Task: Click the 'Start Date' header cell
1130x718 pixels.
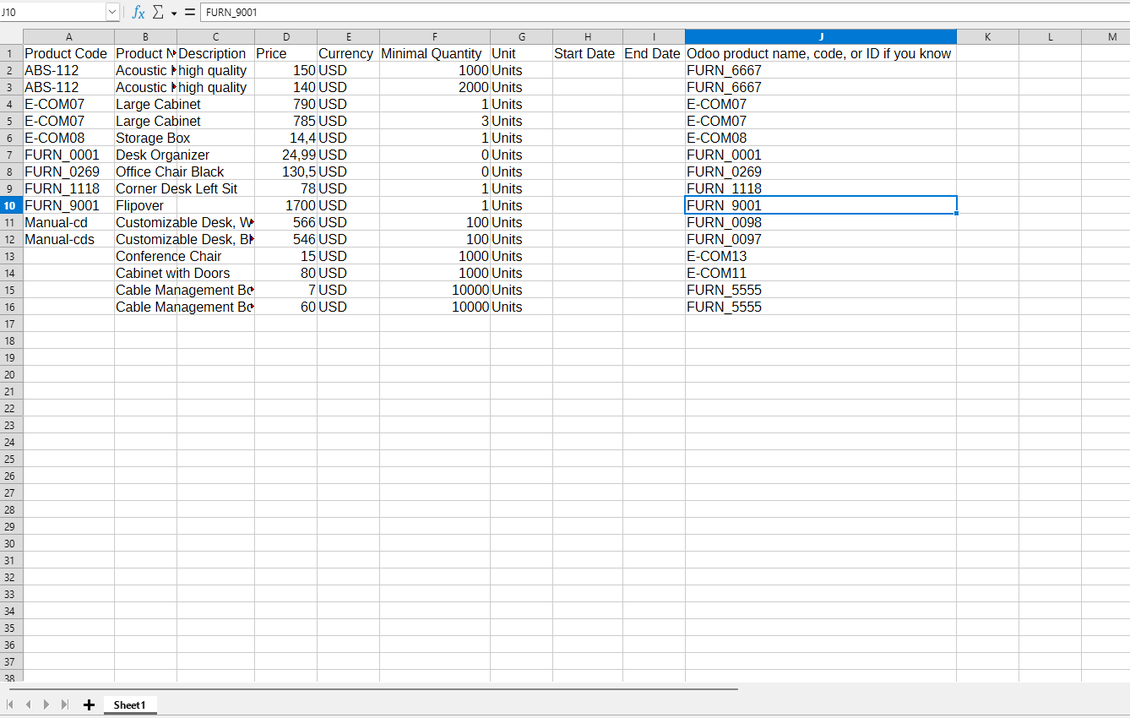Action: click(587, 53)
